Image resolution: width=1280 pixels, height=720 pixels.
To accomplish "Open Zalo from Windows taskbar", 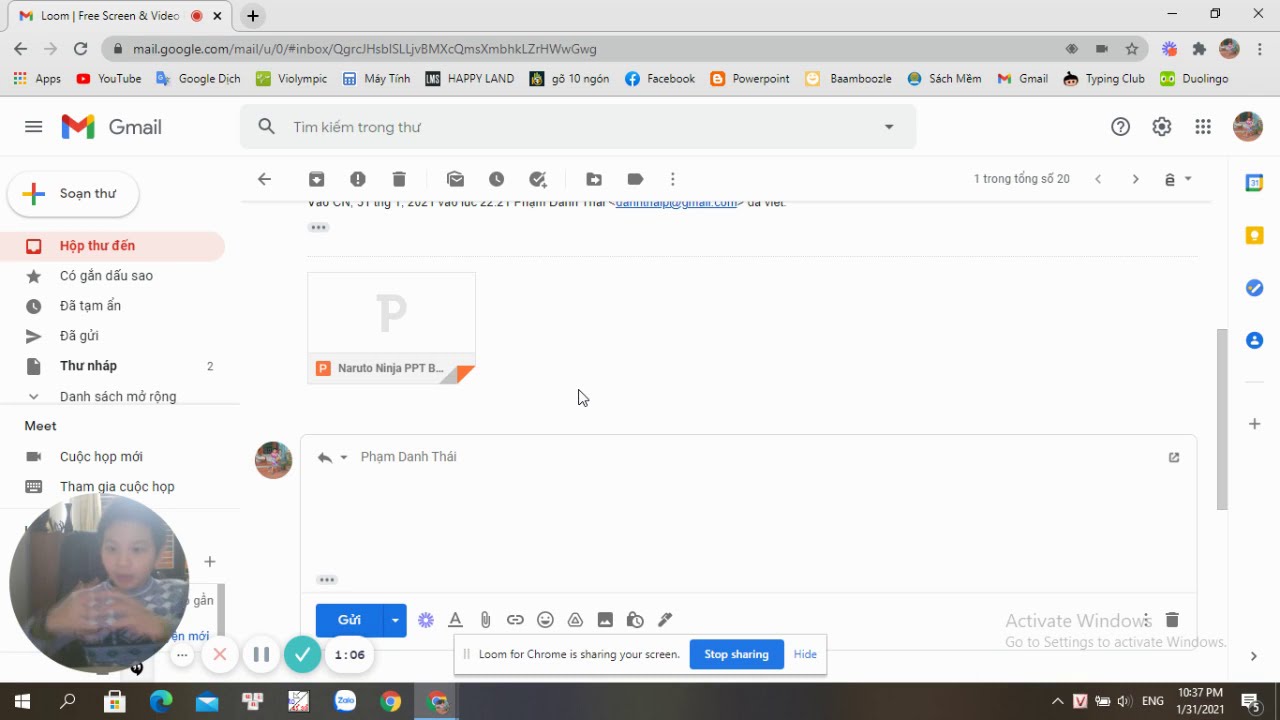I will pos(345,702).
